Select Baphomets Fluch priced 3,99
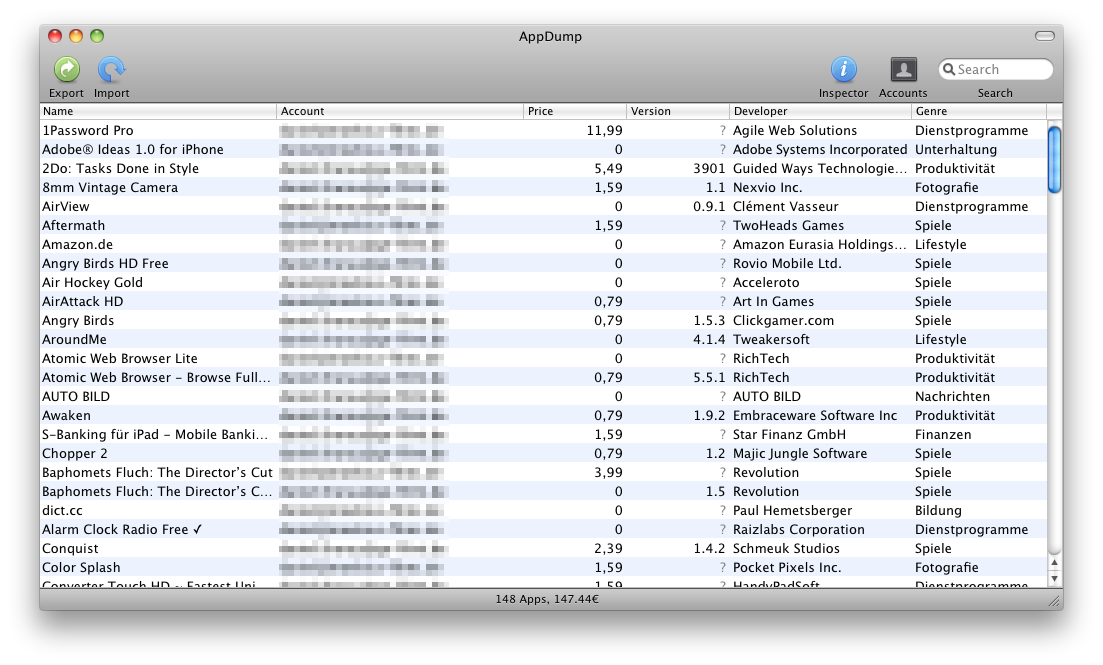 pos(543,472)
